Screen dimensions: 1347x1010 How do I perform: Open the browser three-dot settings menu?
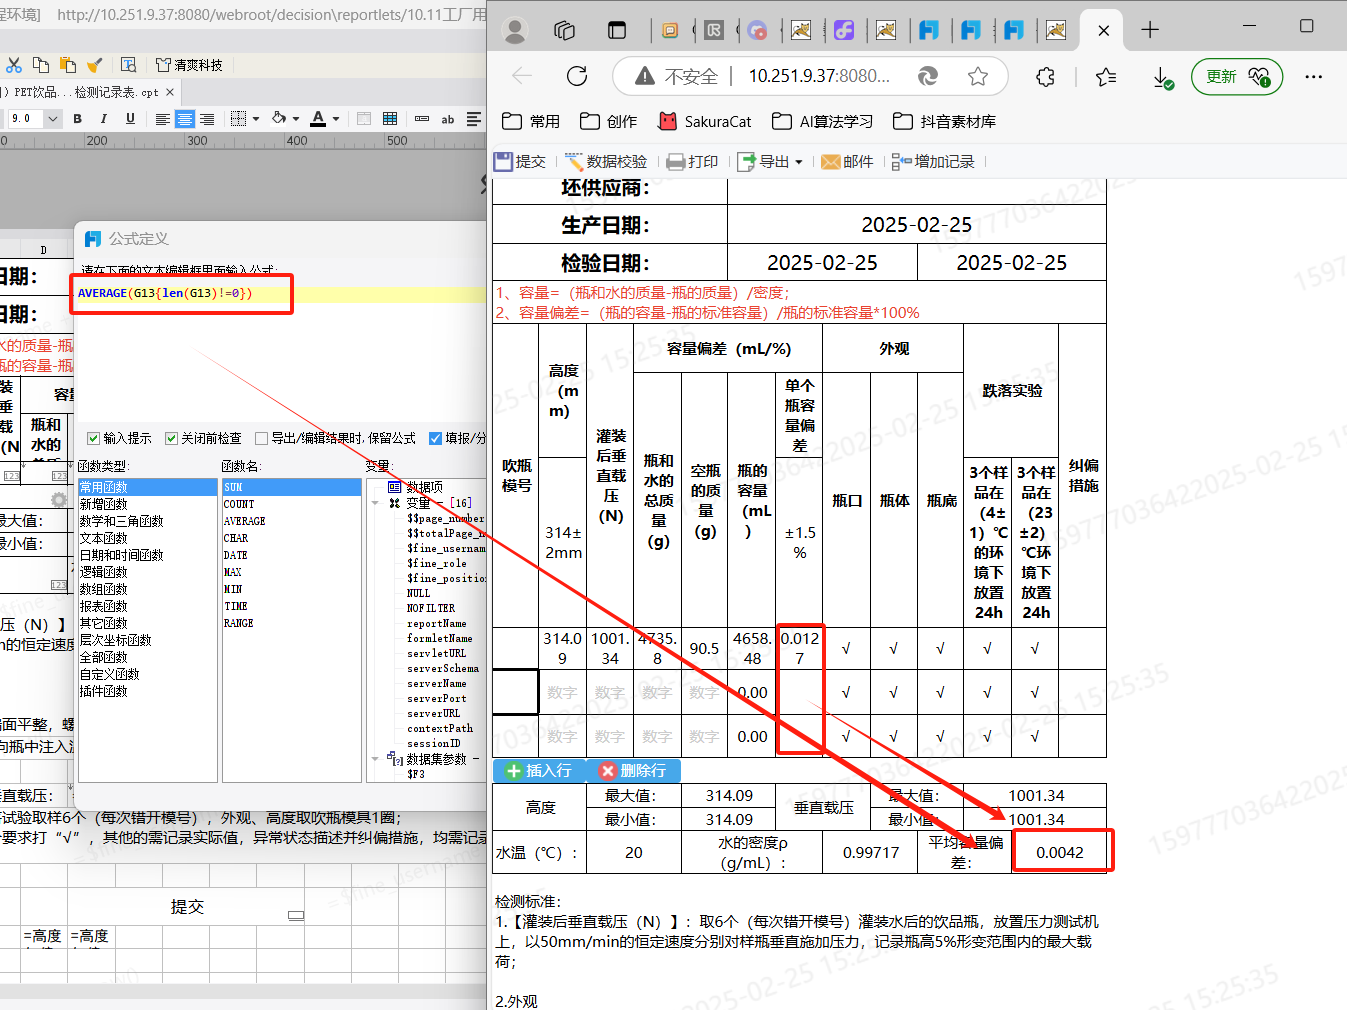point(1314,76)
